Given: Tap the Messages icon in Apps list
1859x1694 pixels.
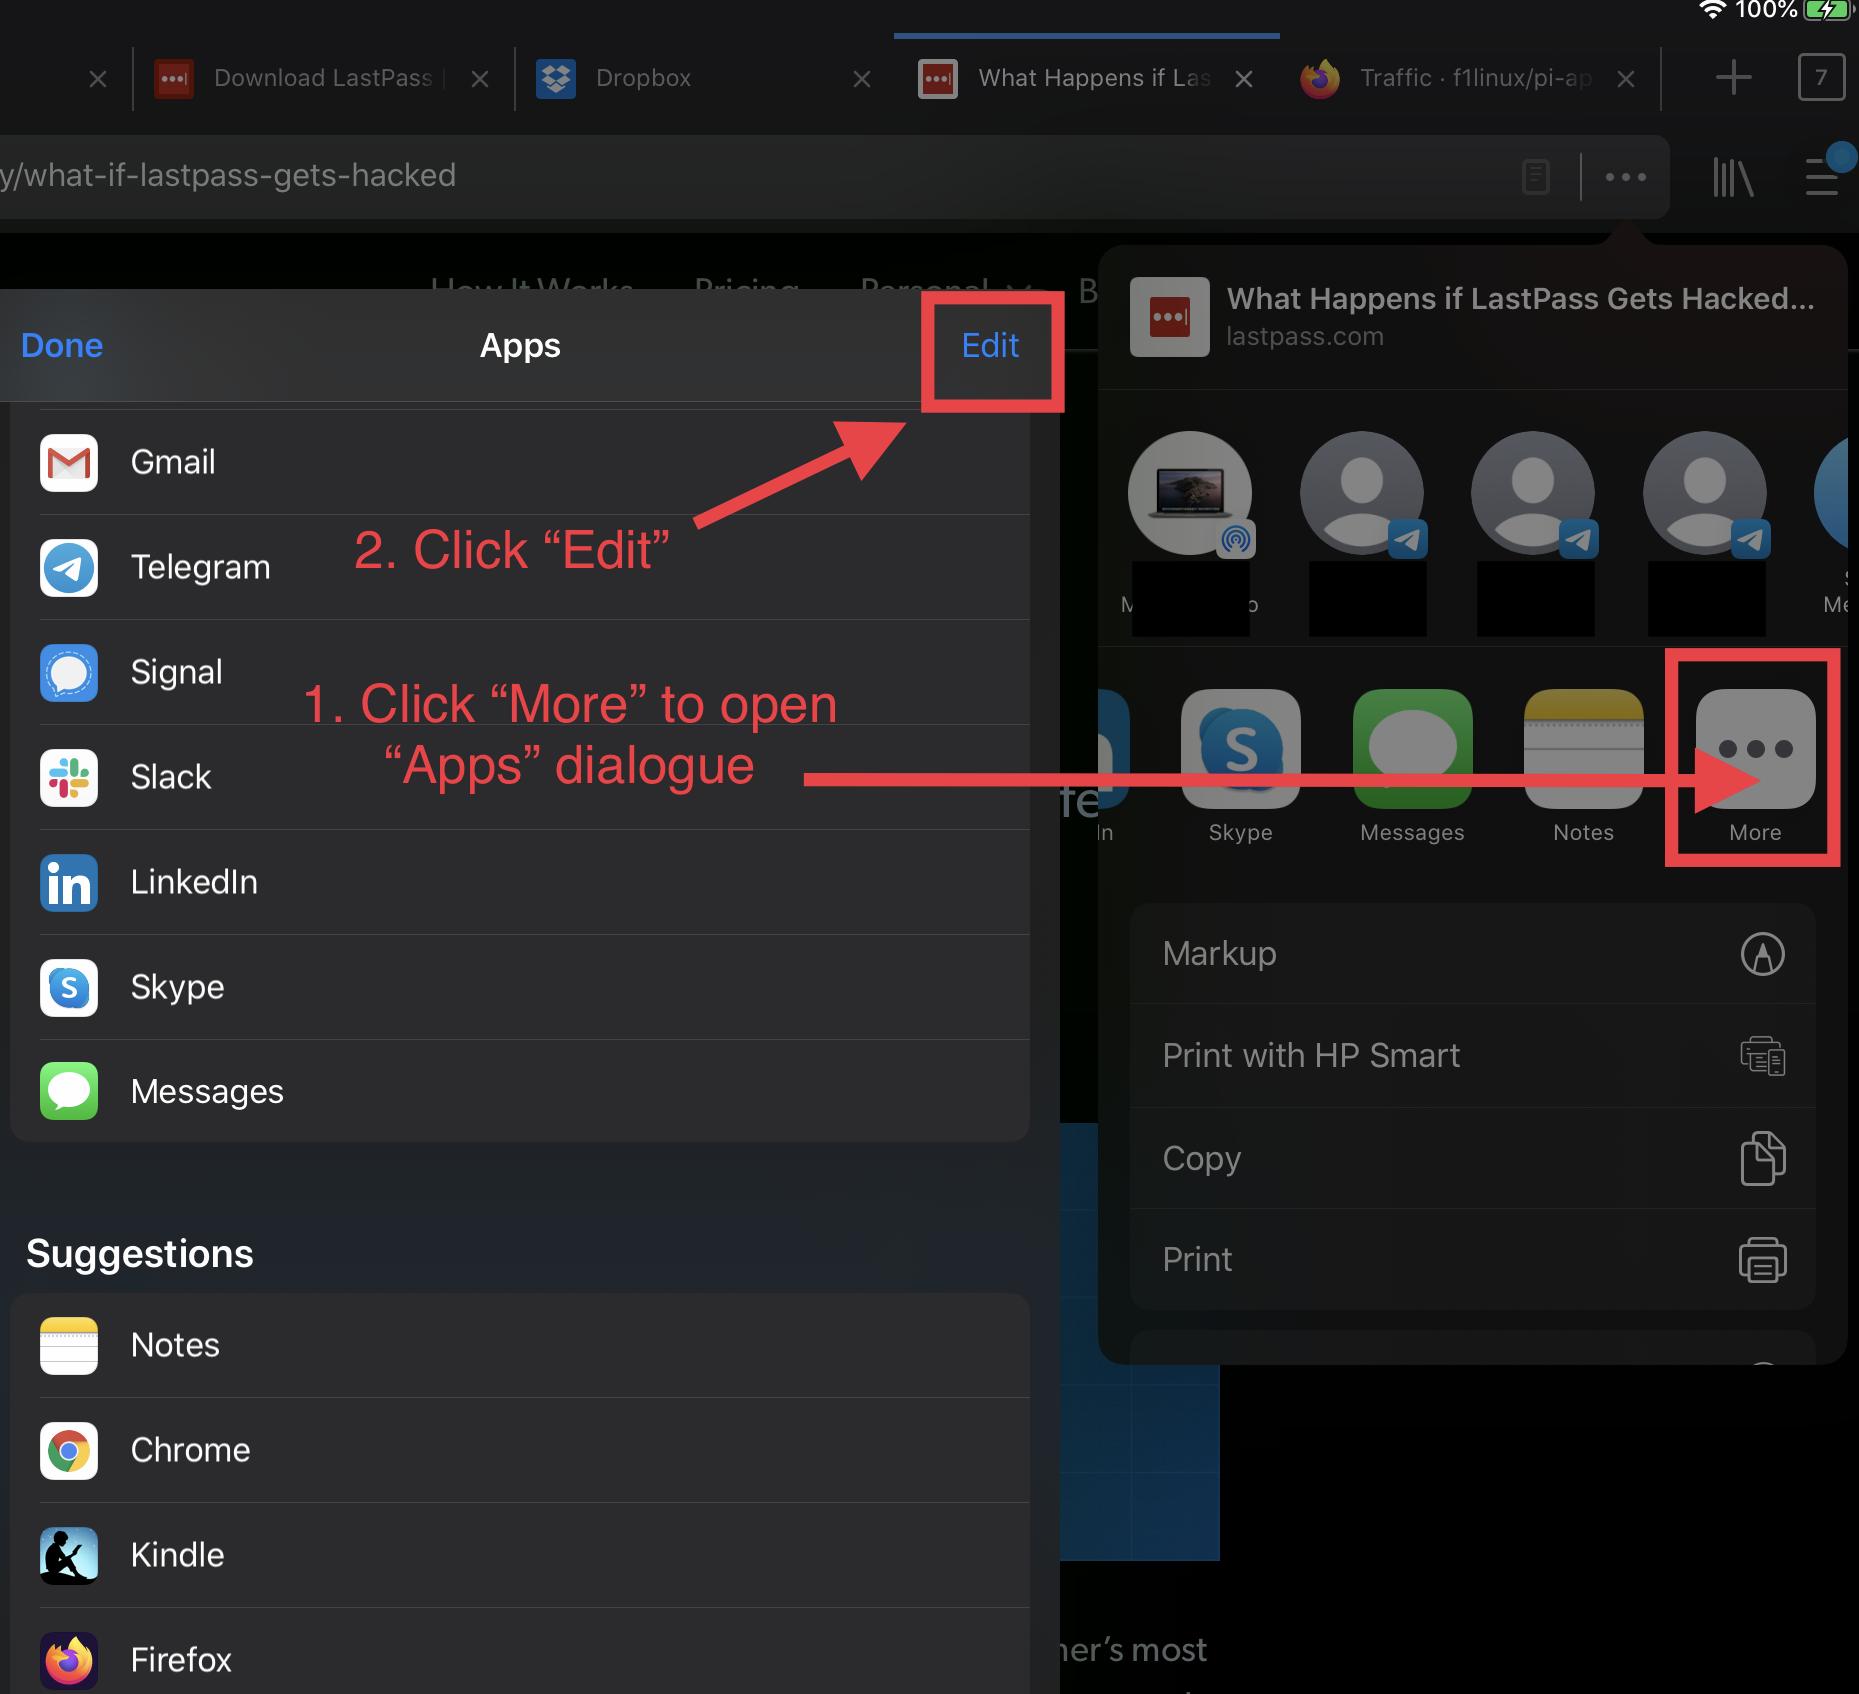Looking at the screenshot, I should [69, 1091].
